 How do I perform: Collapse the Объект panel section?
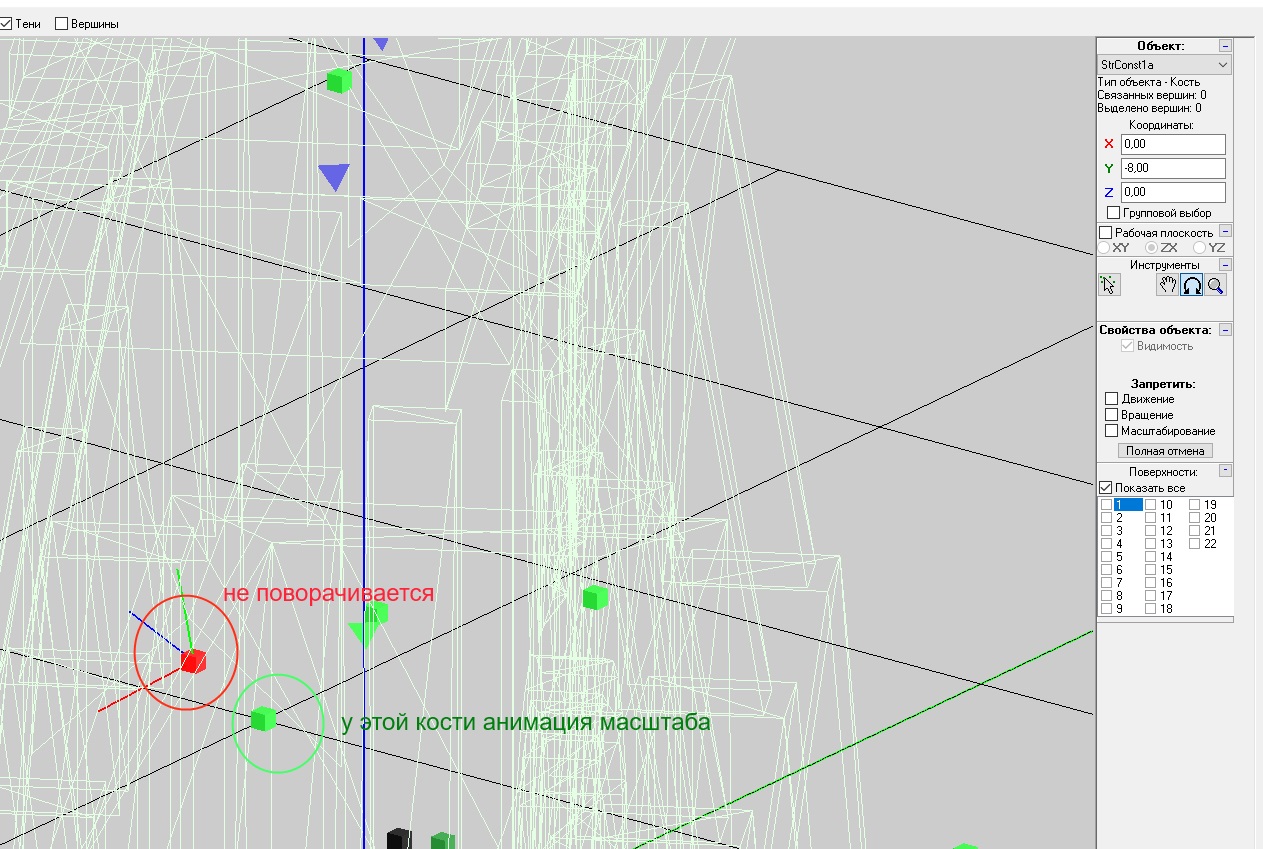pyautogui.click(x=1225, y=46)
